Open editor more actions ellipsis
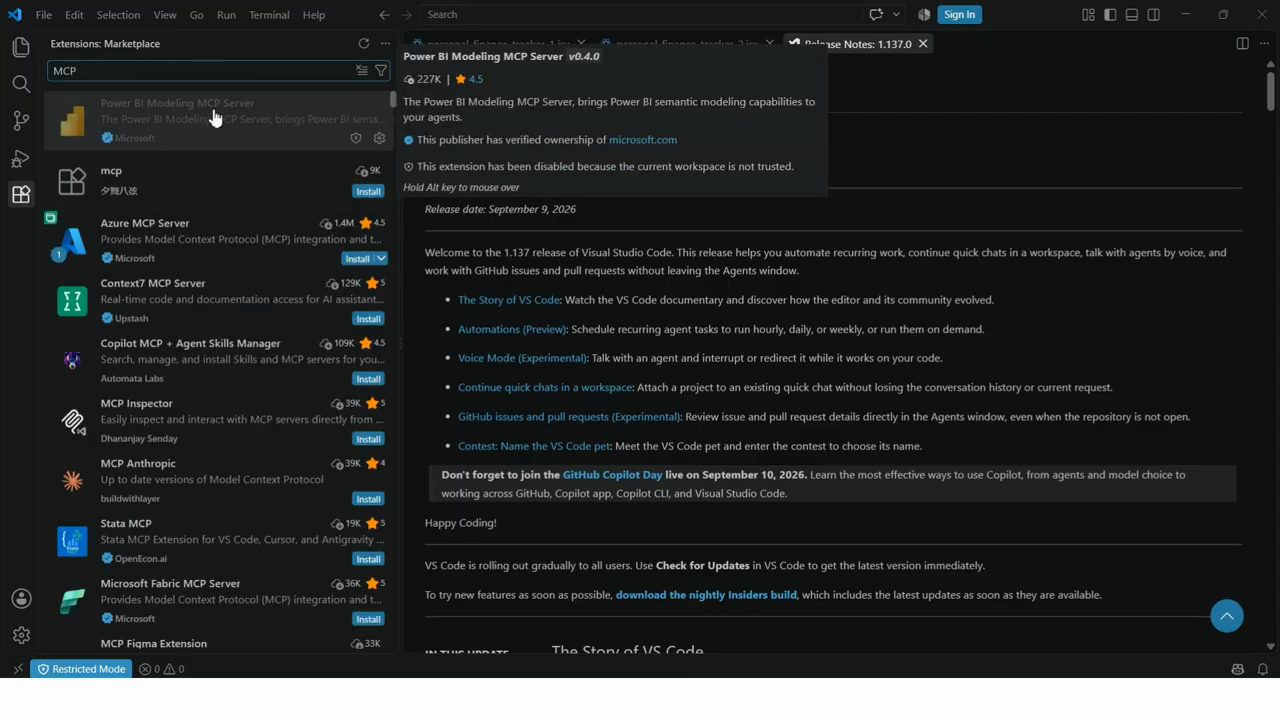The width and height of the screenshot is (1280, 720). [x=1263, y=43]
